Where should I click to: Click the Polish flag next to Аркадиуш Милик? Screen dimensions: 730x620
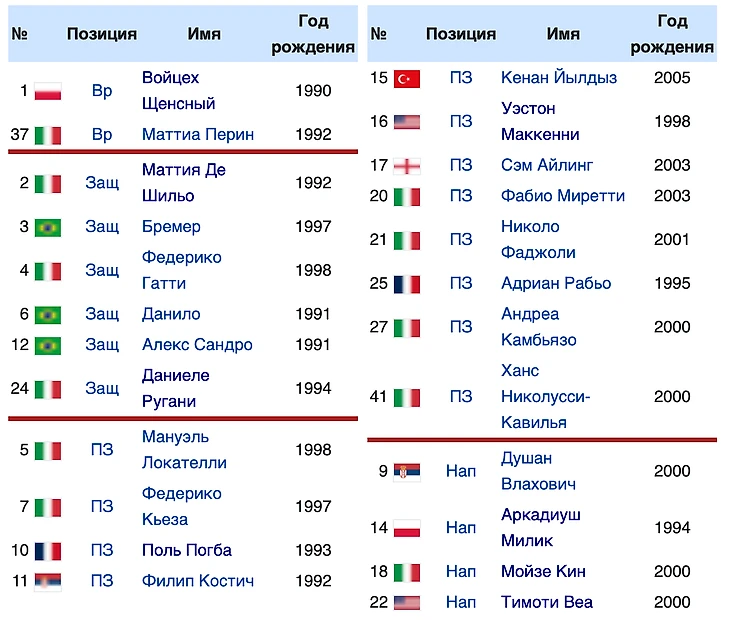coord(407,528)
